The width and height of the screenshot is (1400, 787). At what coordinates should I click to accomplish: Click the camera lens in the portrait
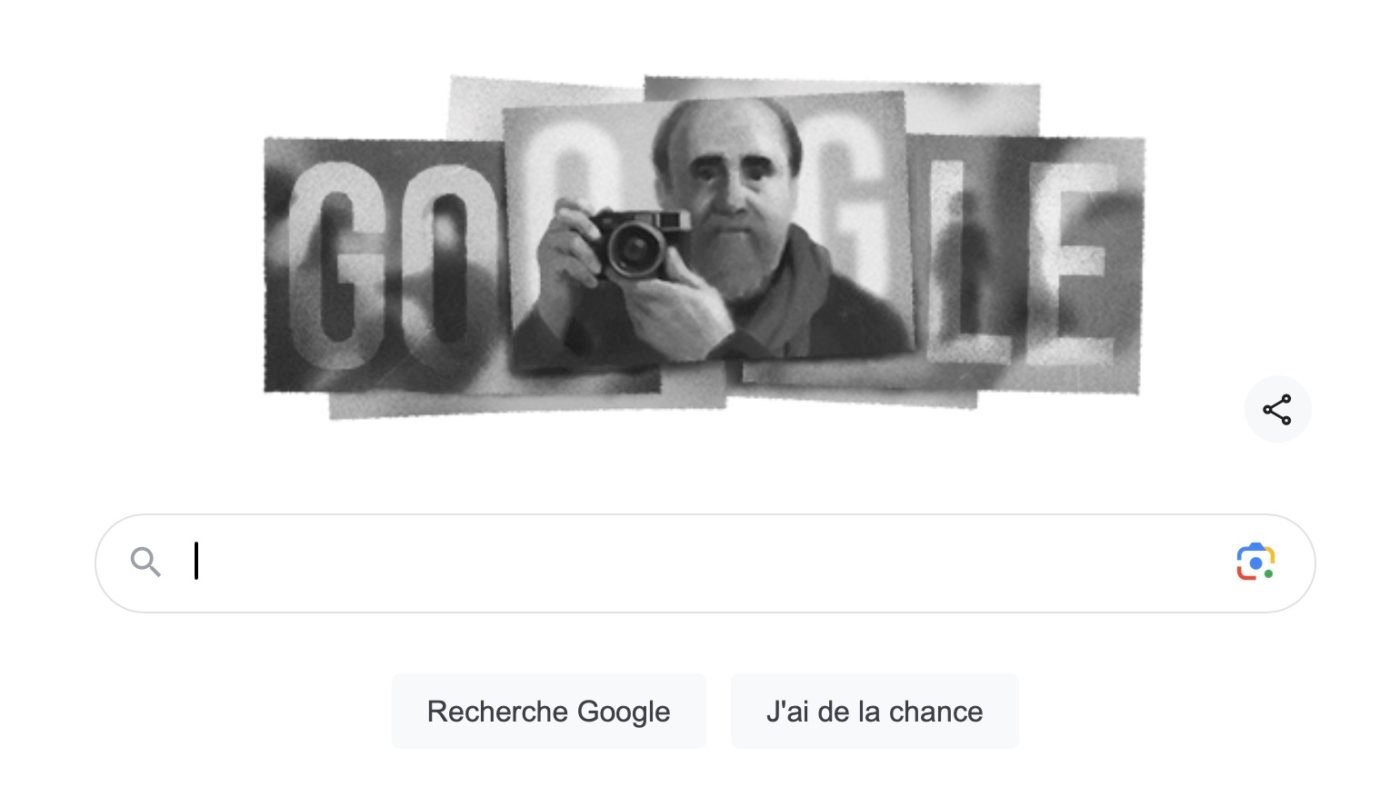[x=634, y=250]
